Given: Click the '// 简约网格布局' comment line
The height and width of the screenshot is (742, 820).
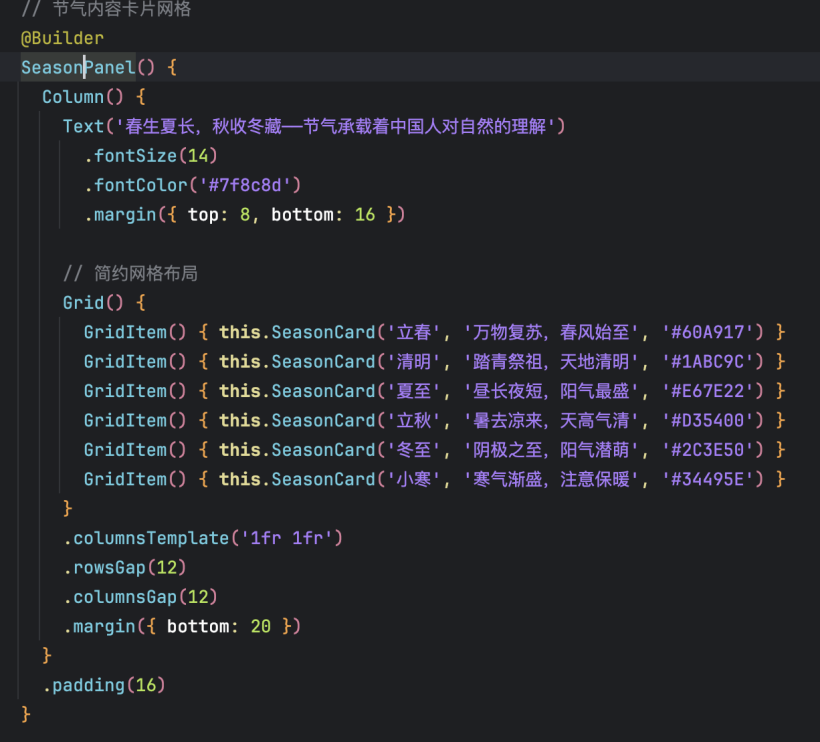Looking at the screenshot, I should [x=135, y=273].
